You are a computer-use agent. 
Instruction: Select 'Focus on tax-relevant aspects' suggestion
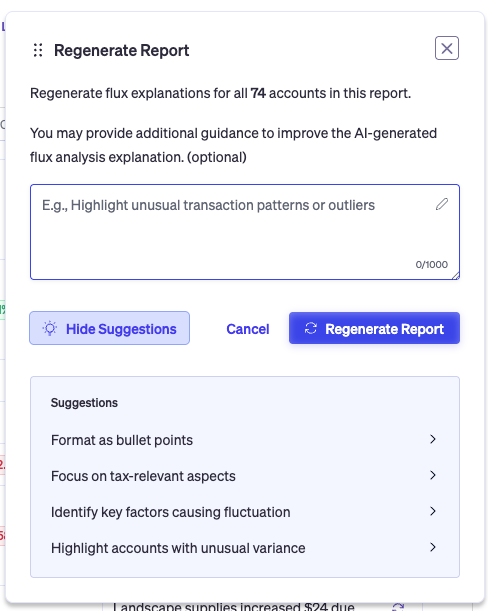click(x=244, y=476)
